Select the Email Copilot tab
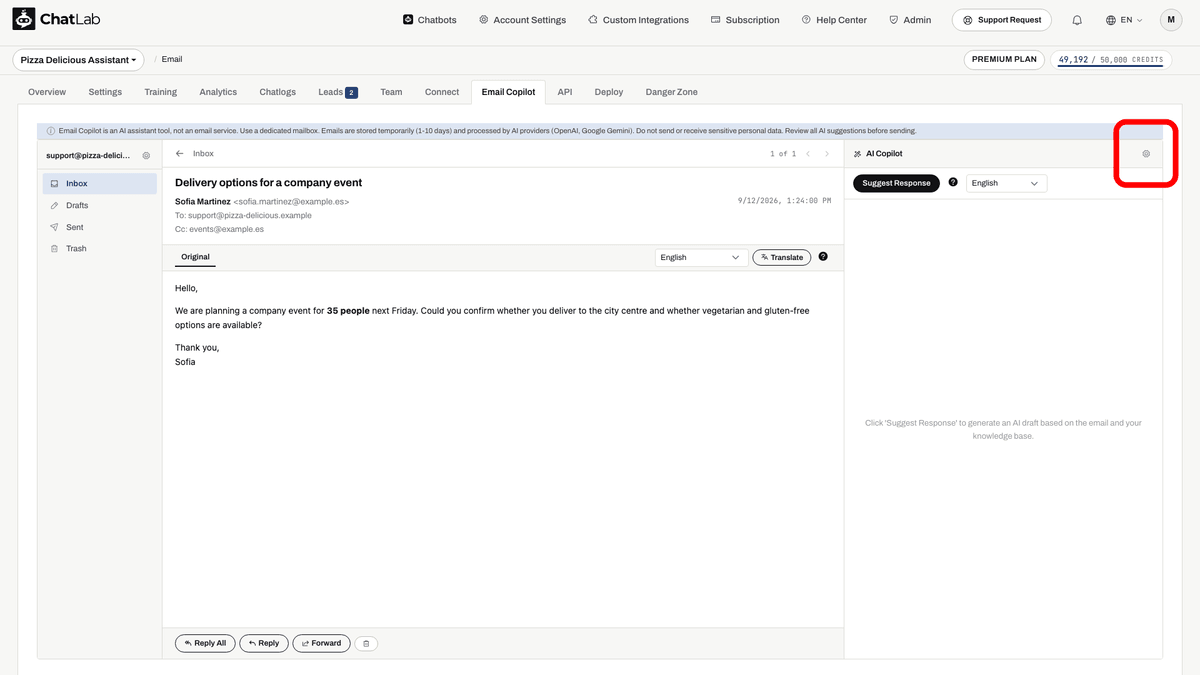The width and height of the screenshot is (1200, 675). (508, 92)
